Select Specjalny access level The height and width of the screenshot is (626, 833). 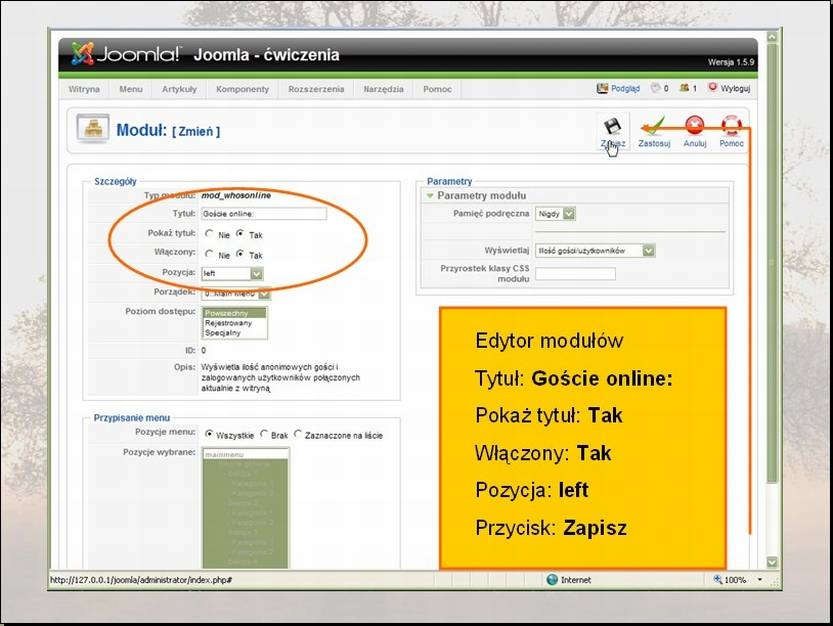[x=234, y=333]
